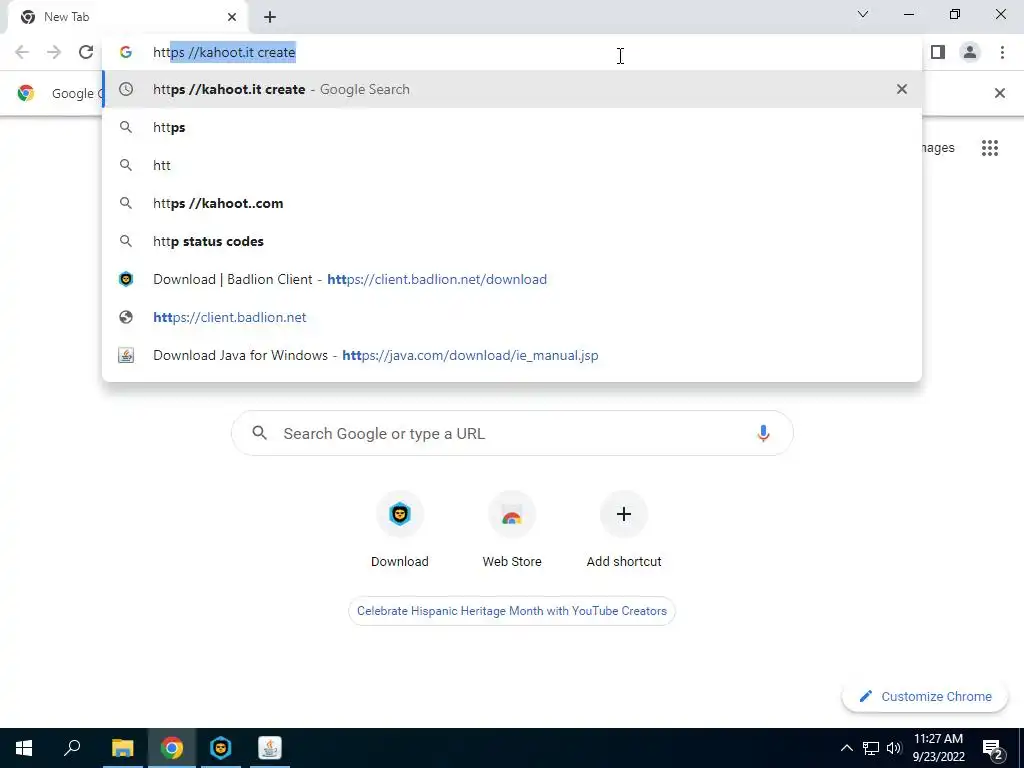This screenshot has height=768, width=1024.
Task: Click the Add shortcut button
Action: tap(624, 530)
